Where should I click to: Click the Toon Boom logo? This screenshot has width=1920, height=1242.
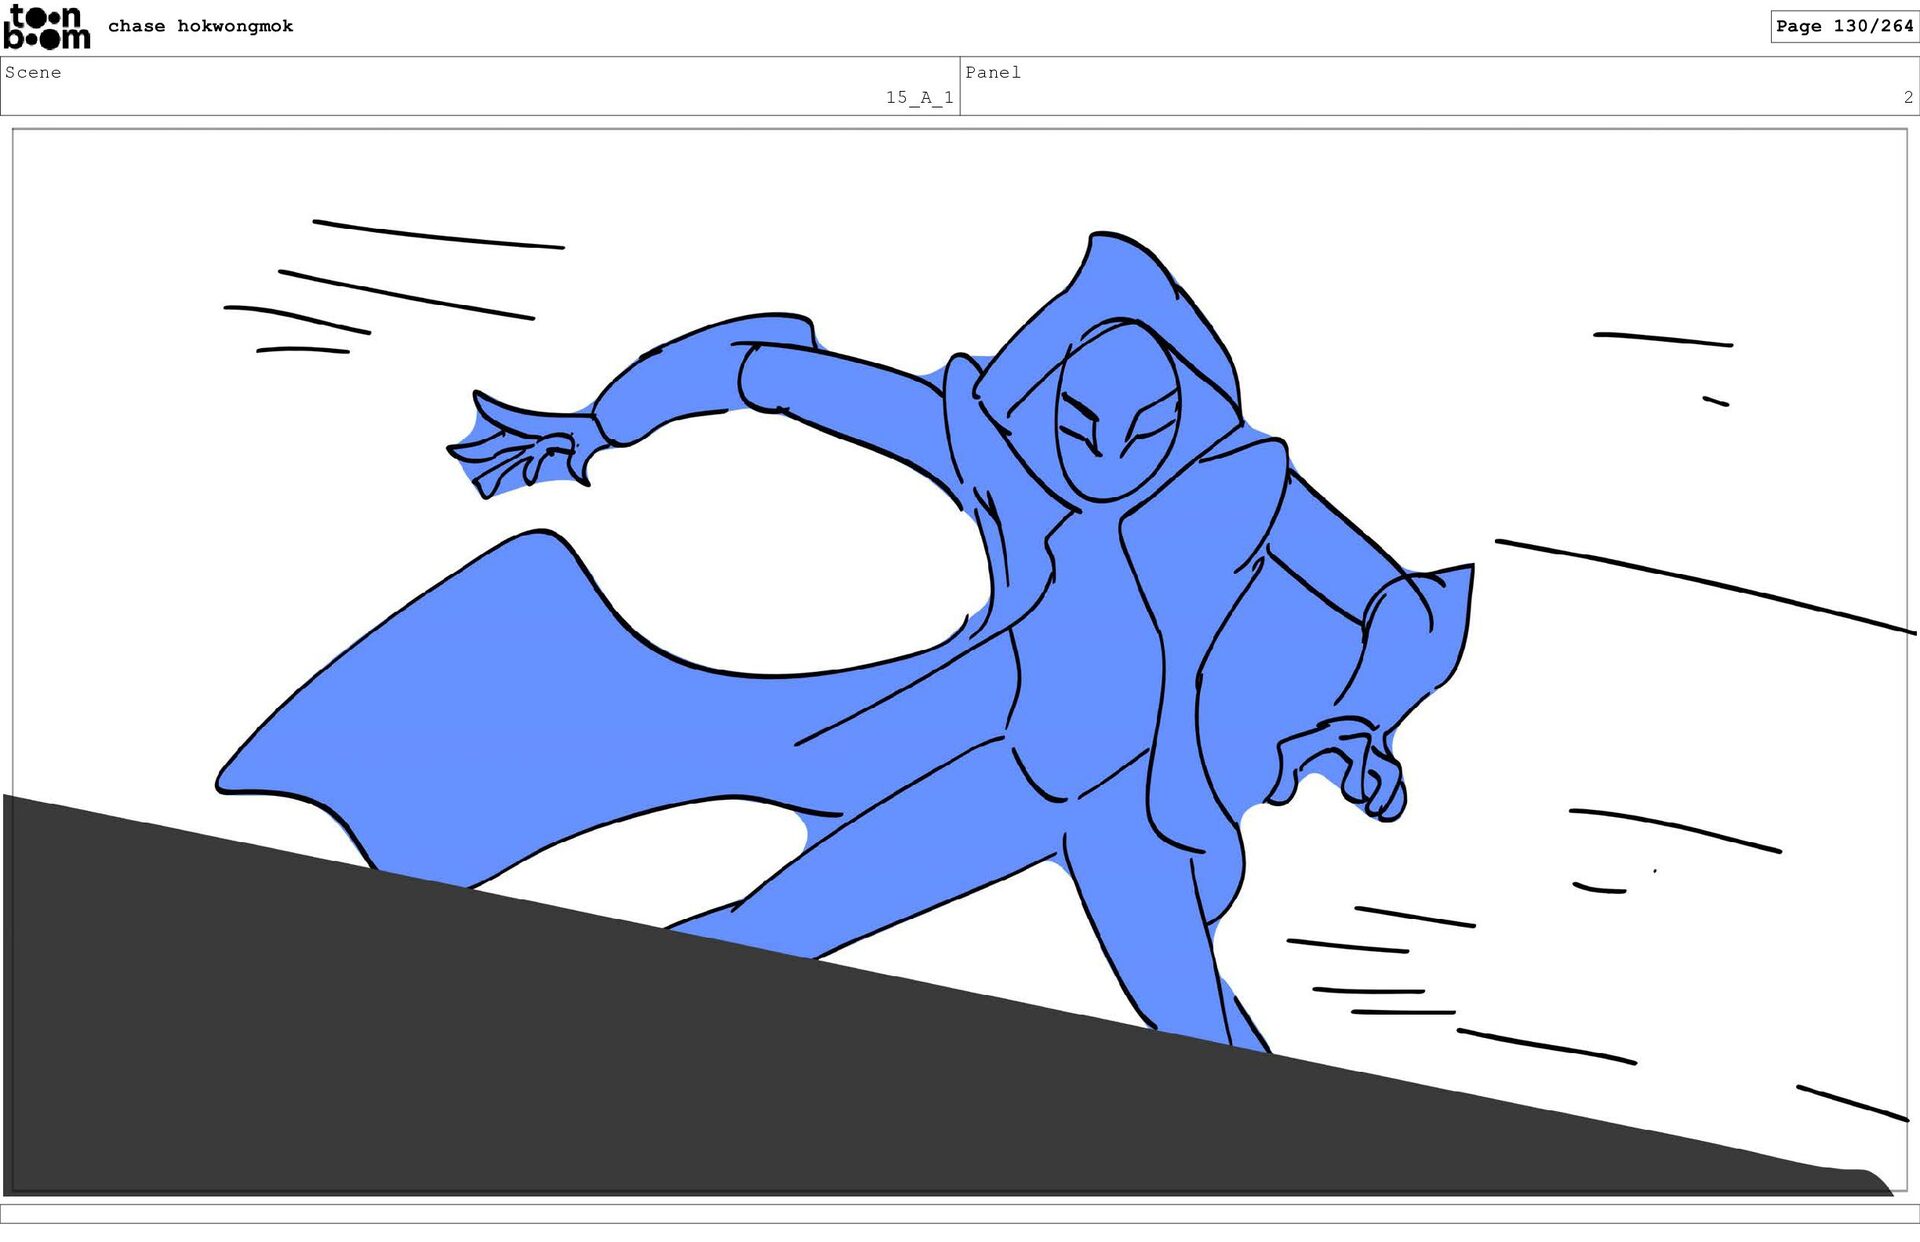click(x=46, y=27)
